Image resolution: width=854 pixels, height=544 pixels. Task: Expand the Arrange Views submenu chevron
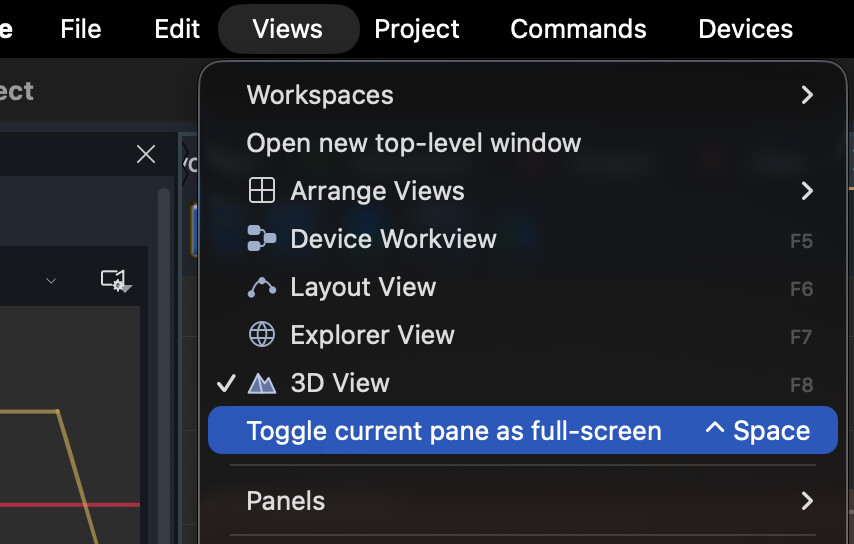(x=807, y=191)
